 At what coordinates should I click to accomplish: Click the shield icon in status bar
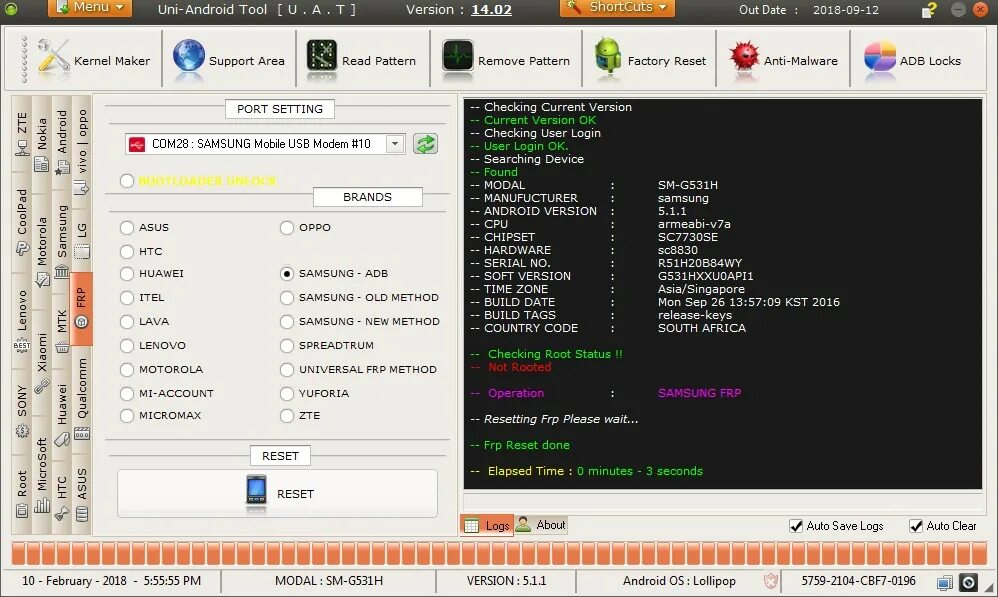point(771,580)
